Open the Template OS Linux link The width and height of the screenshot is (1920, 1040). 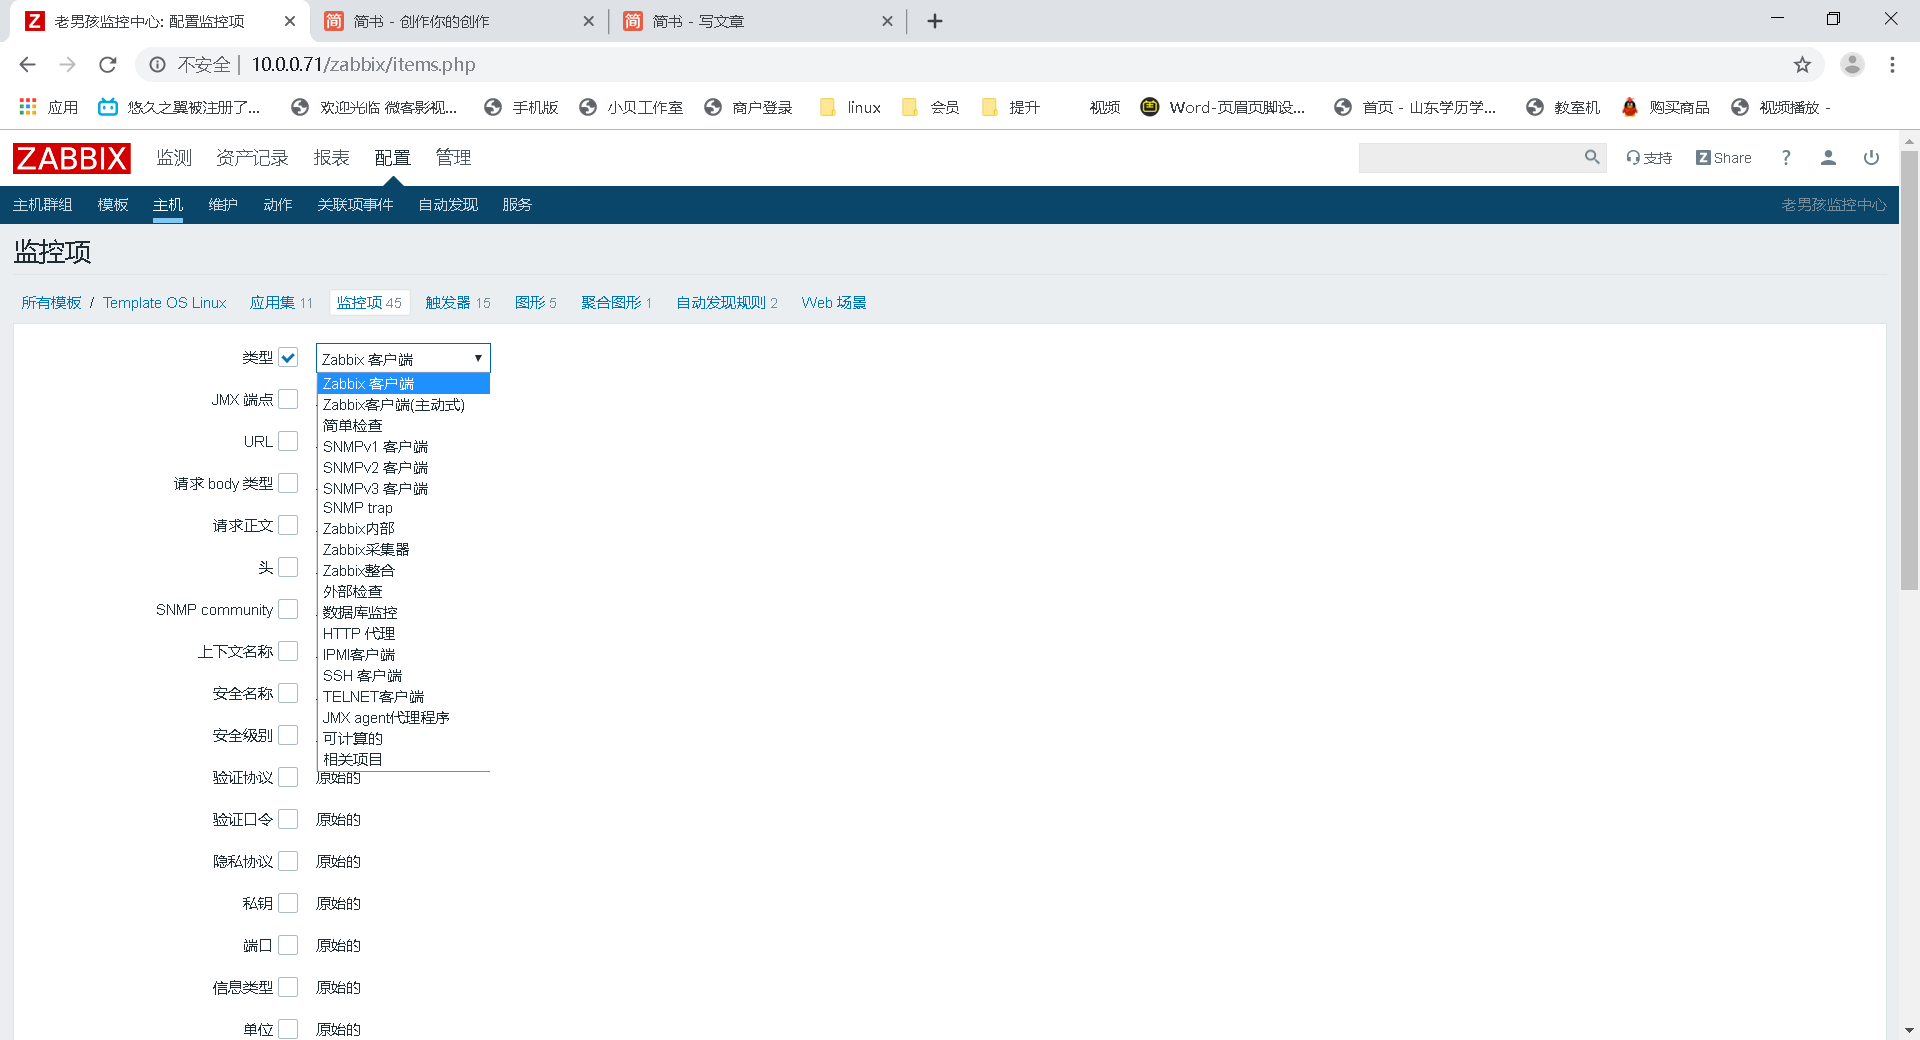pos(165,303)
